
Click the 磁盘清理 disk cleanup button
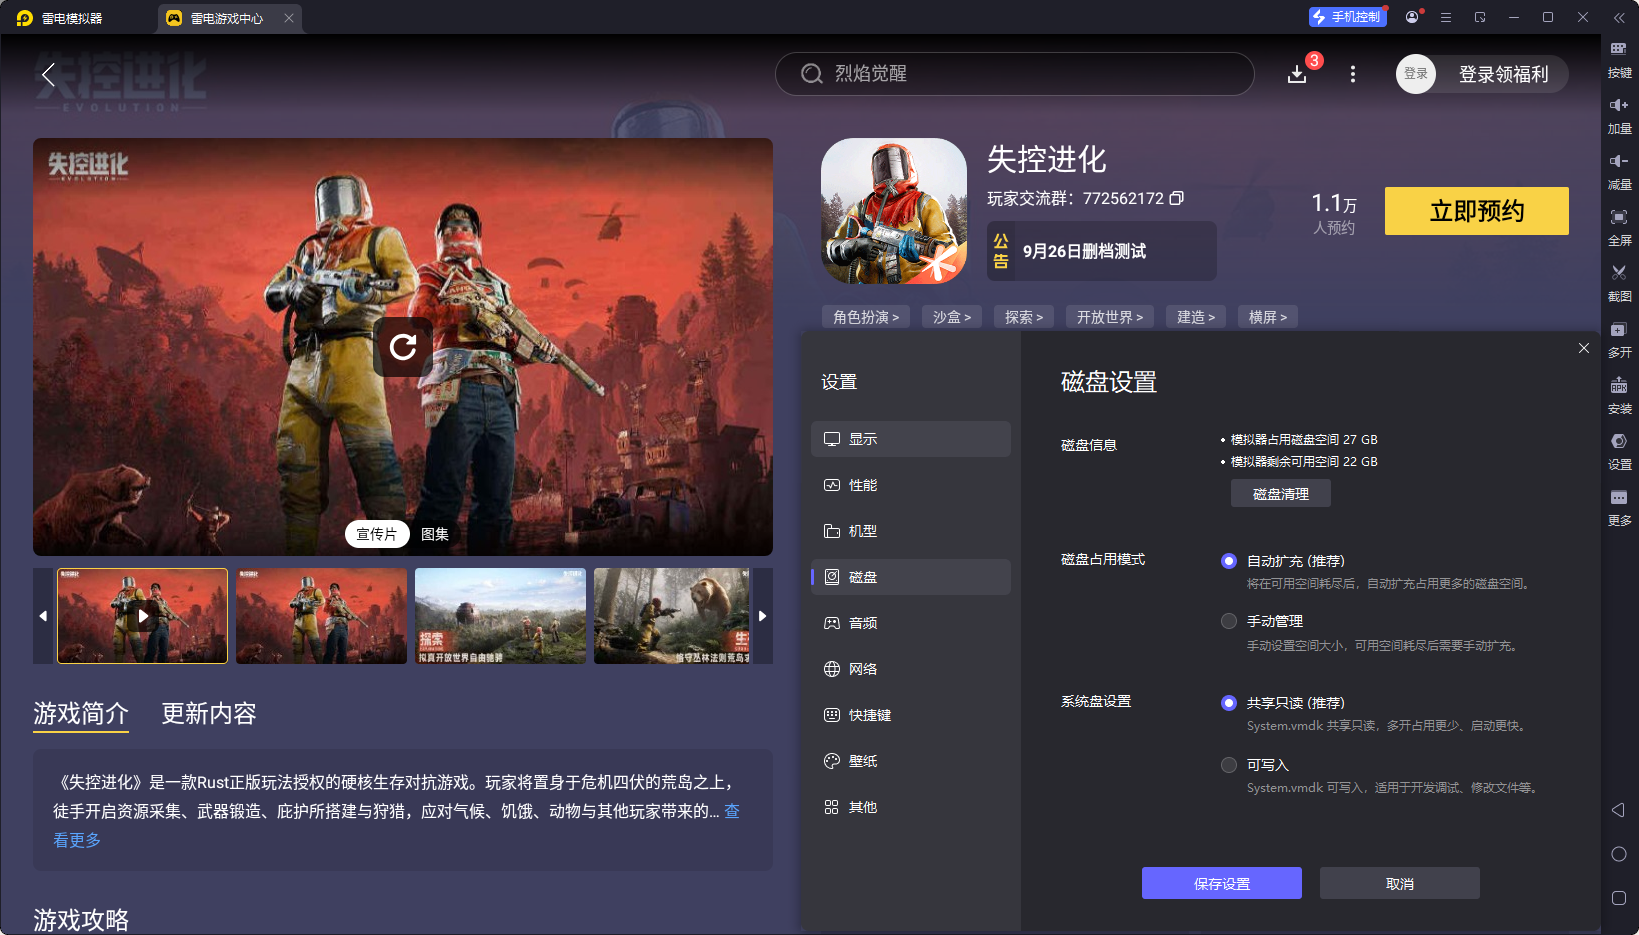click(x=1280, y=493)
